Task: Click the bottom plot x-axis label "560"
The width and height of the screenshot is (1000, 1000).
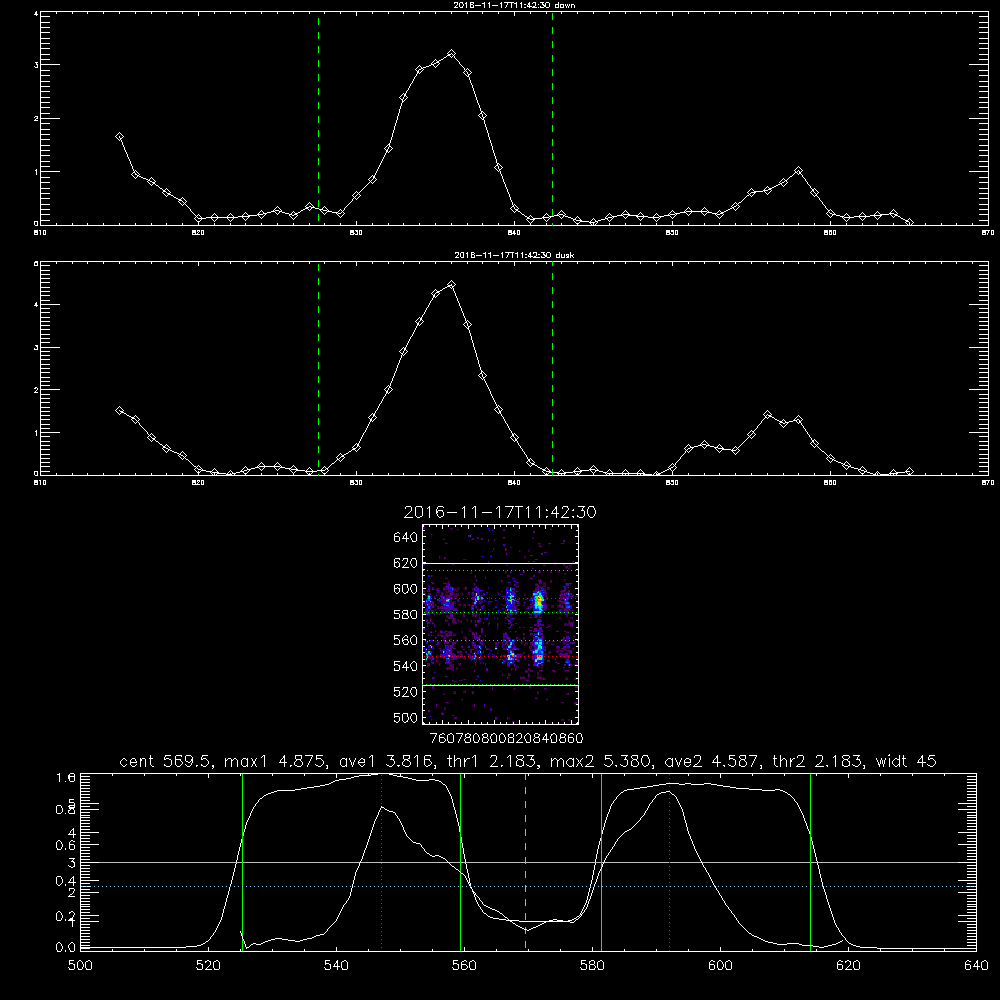Action: pyautogui.click(x=464, y=966)
